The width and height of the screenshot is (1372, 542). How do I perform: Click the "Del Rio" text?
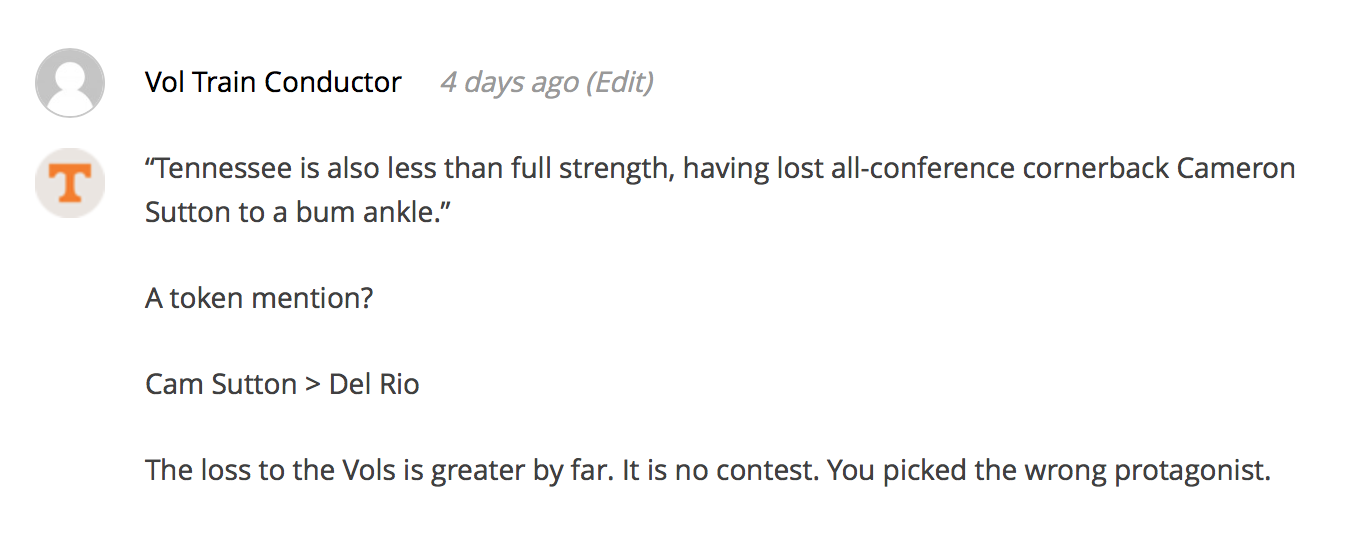(x=374, y=384)
